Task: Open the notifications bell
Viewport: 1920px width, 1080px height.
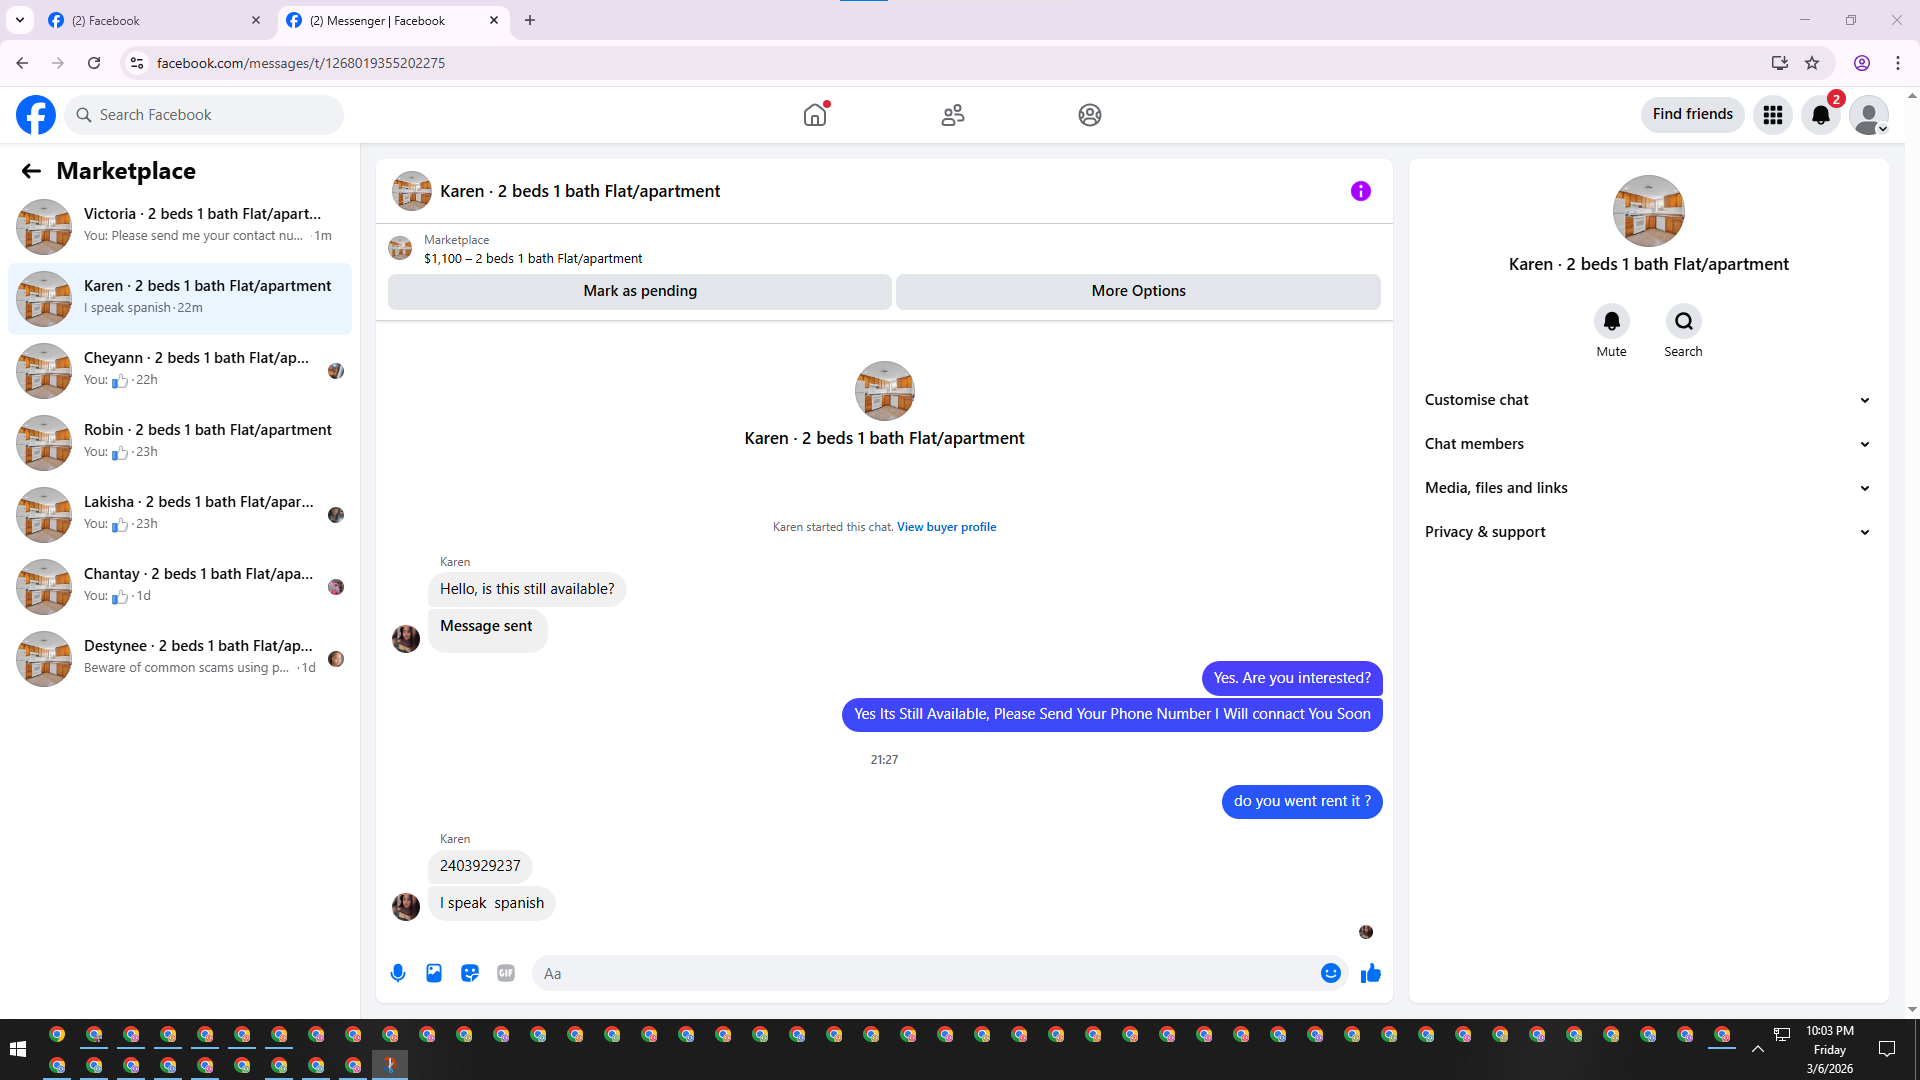Action: click(x=1820, y=115)
